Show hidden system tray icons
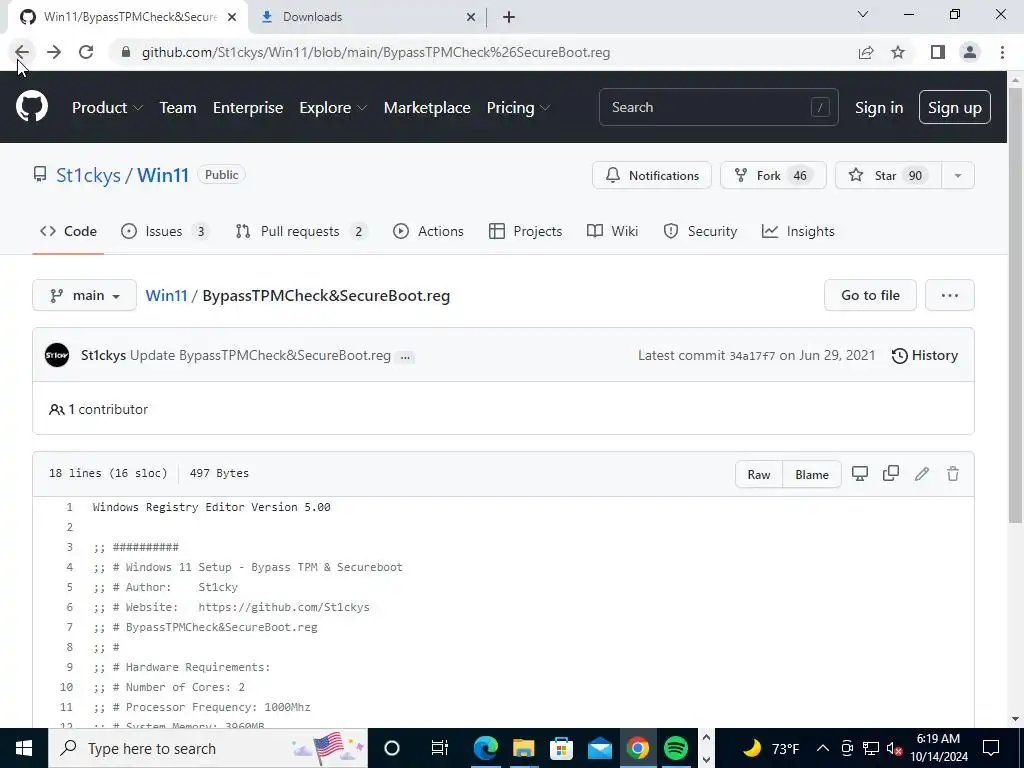1024x768 pixels. coord(822,748)
